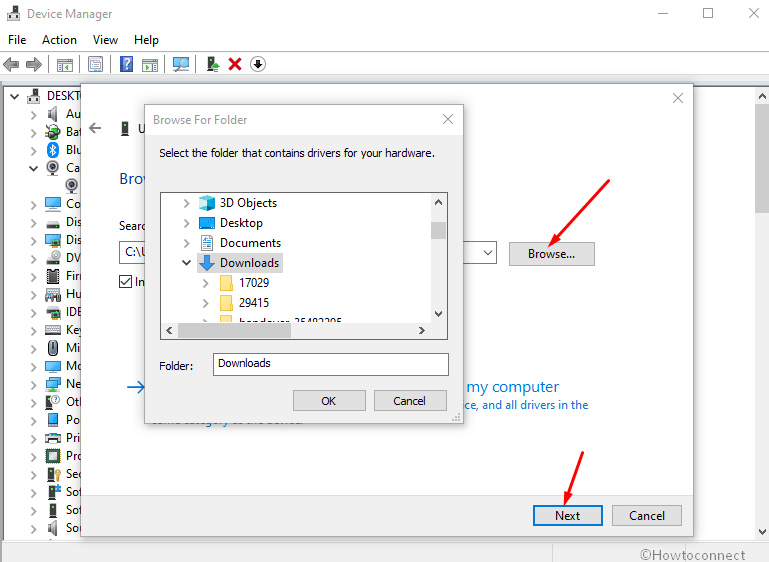Select the Documents folder icon
The image size is (769, 562).
[207, 243]
